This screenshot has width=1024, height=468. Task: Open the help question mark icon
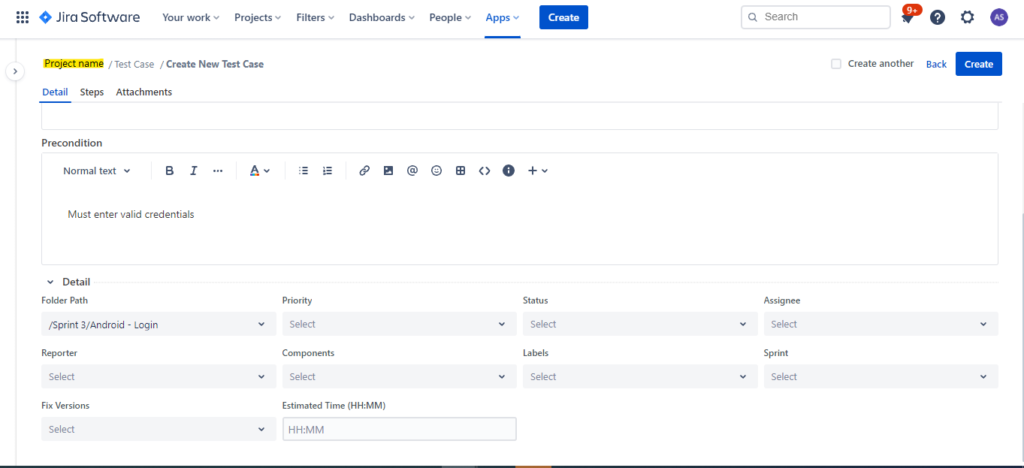click(x=937, y=18)
